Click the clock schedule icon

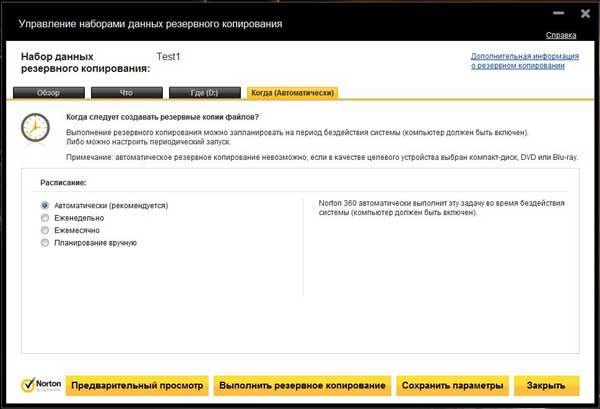pos(35,128)
